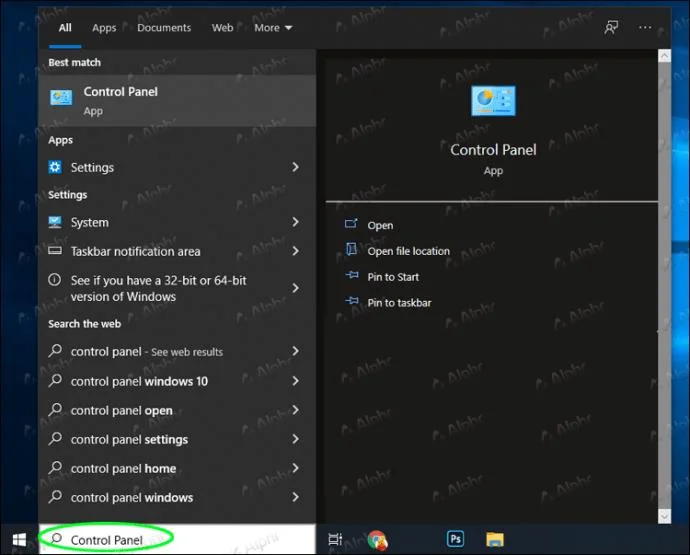Expand the System result chevron
690x555 pixels.
[x=295, y=222]
